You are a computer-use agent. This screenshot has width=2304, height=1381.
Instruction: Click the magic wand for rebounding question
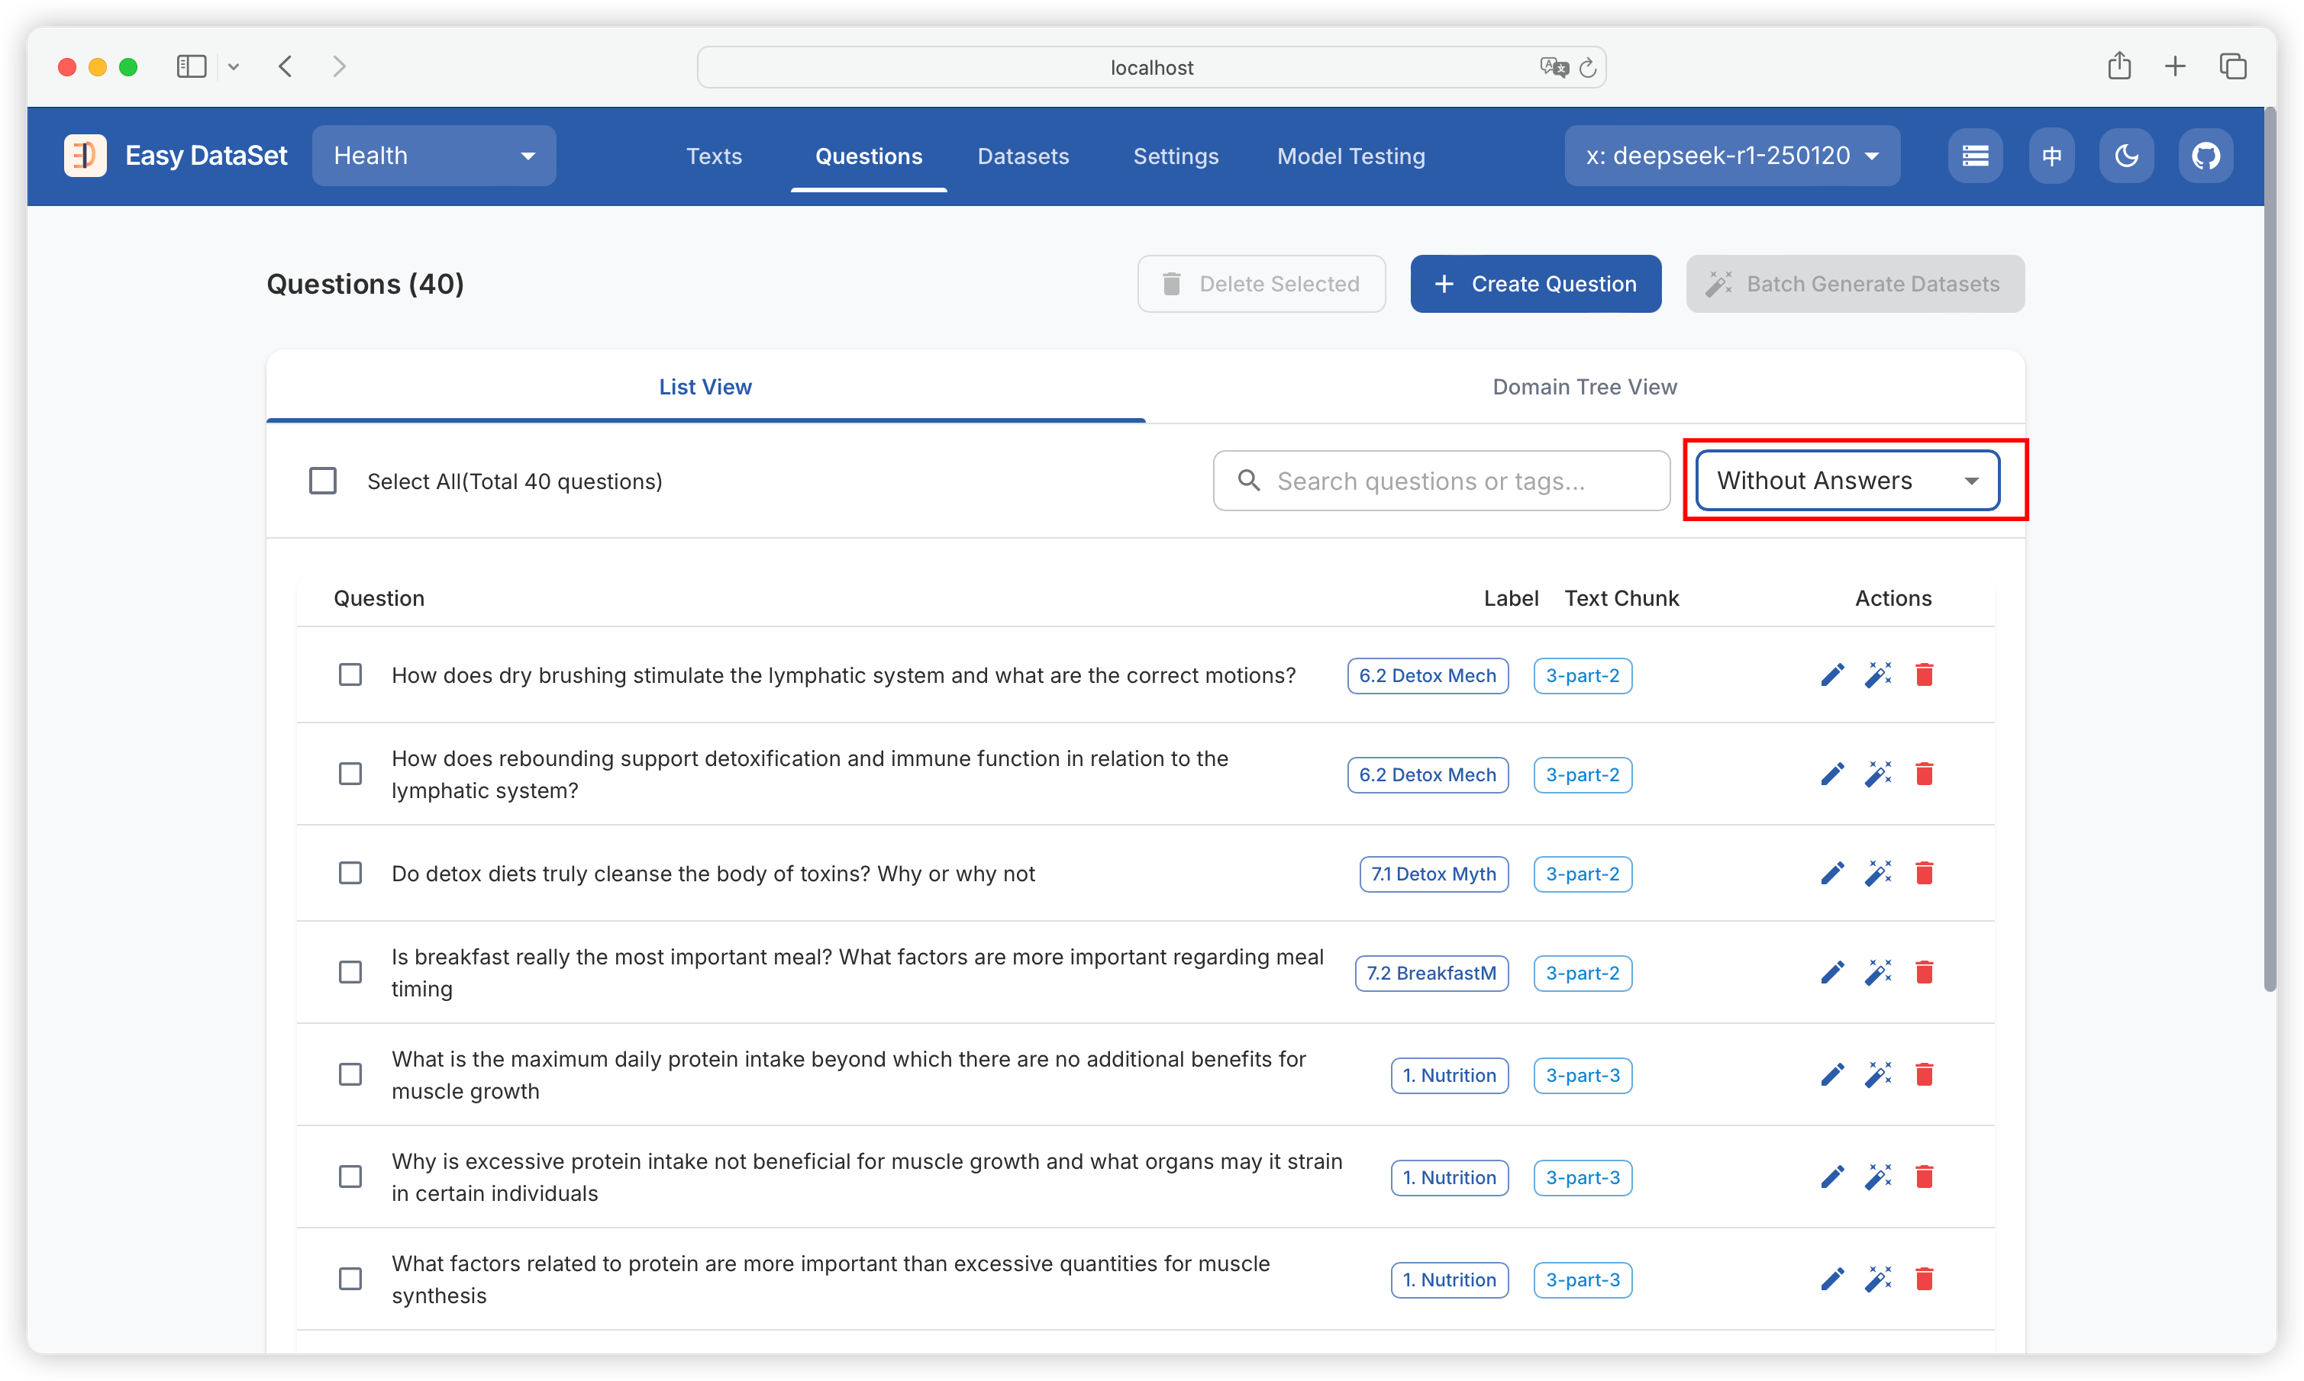click(x=1878, y=774)
